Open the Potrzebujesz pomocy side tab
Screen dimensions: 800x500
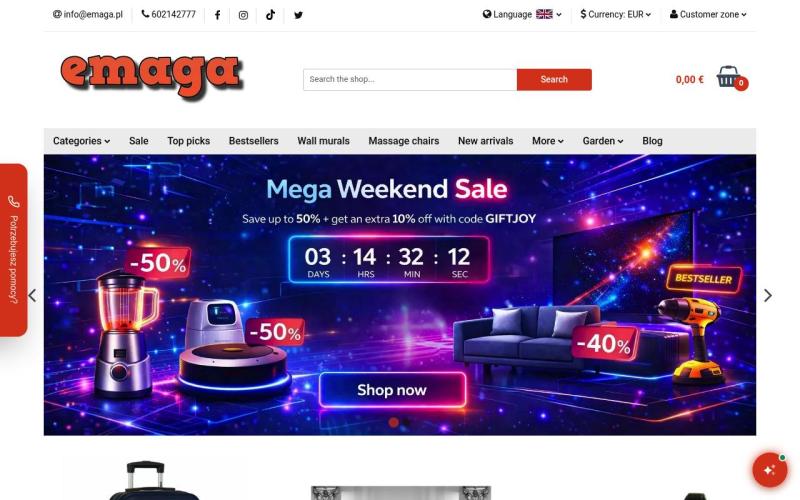[13, 250]
